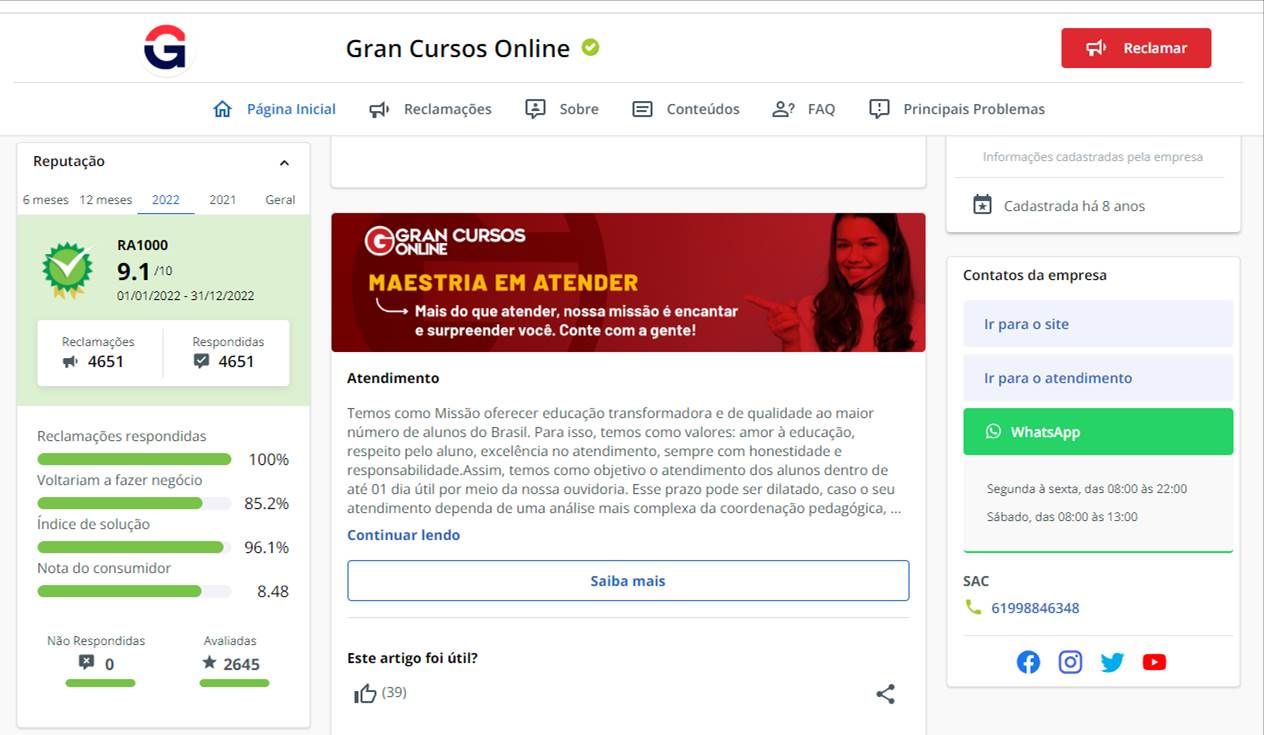The image size is (1264, 735).
Task: Click the green verified badge by the company name
Action: pyautogui.click(x=591, y=47)
